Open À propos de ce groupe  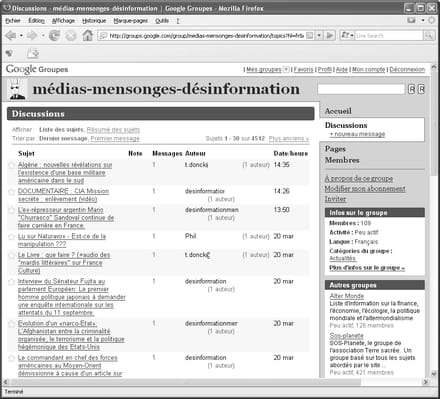(x=359, y=179)
